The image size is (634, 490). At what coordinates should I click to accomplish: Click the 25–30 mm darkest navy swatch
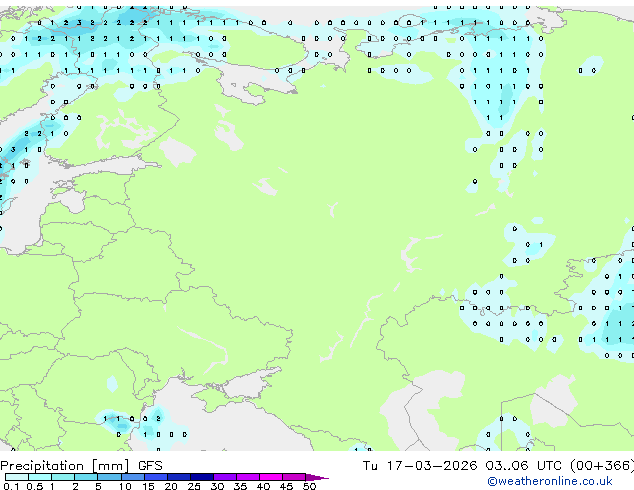pos(202,477)
